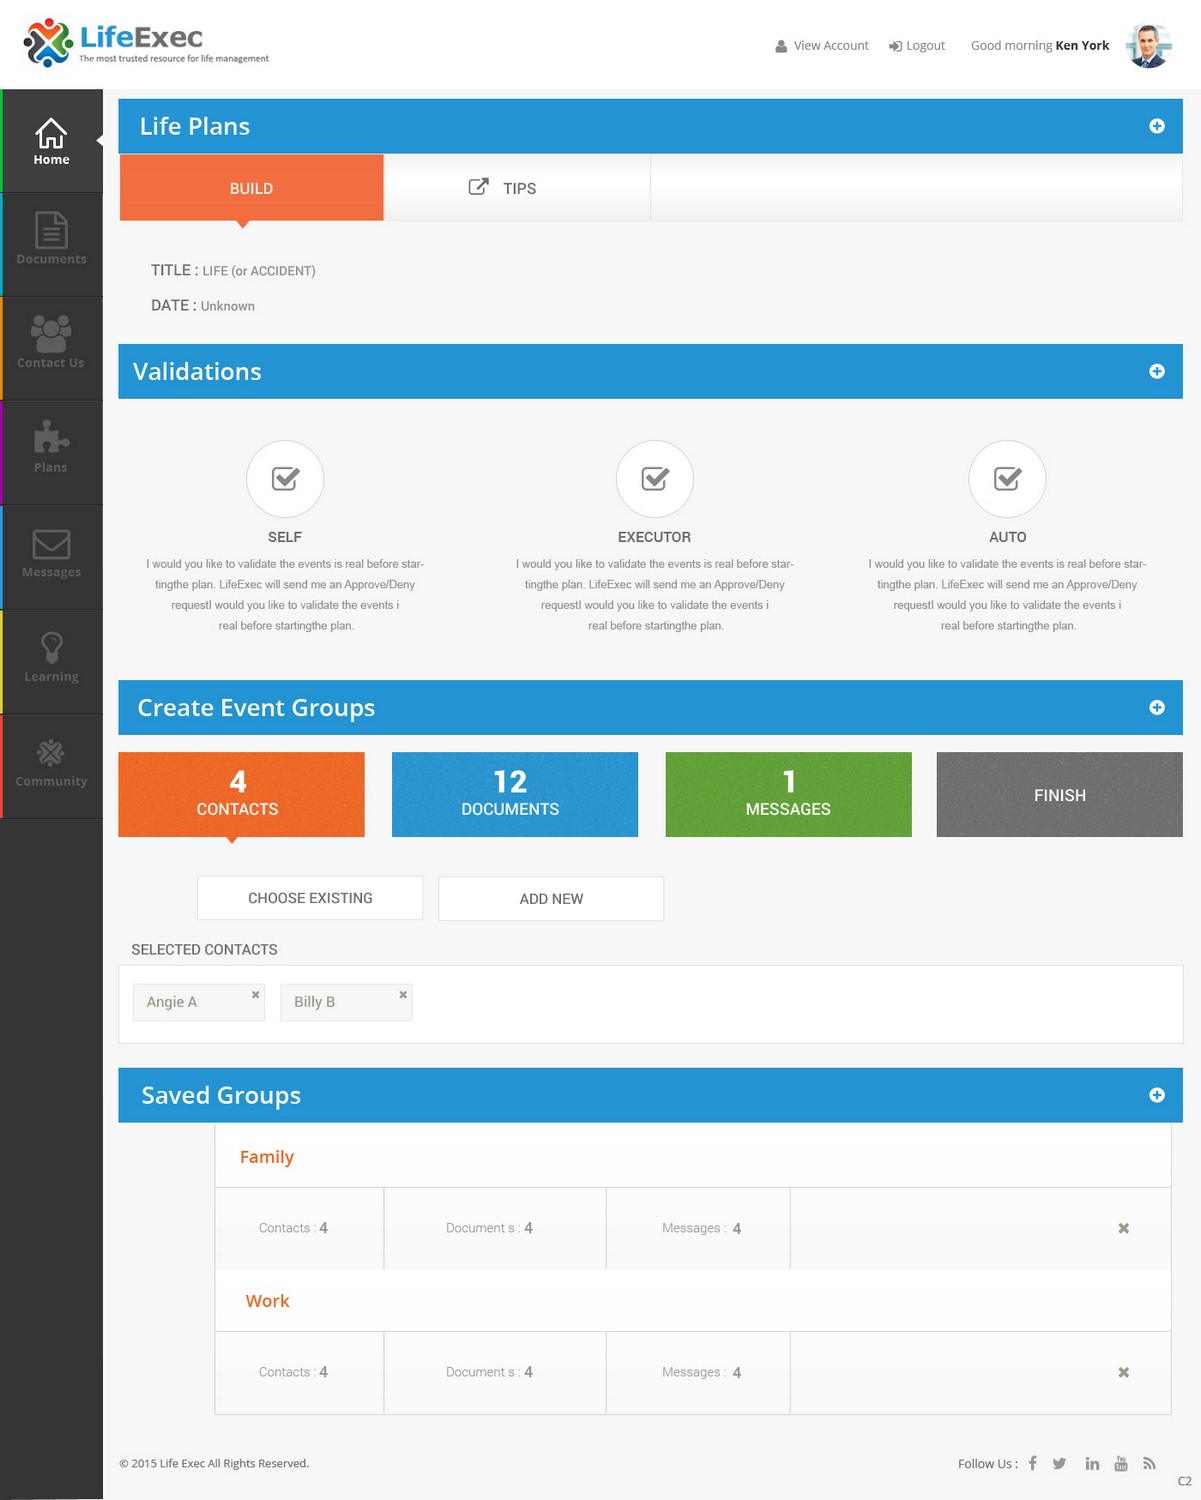Select the 12 DOCUMENTS tile
This screenshot has height=1500, width=1201.
pyautogui.click(x=515, y=794)
